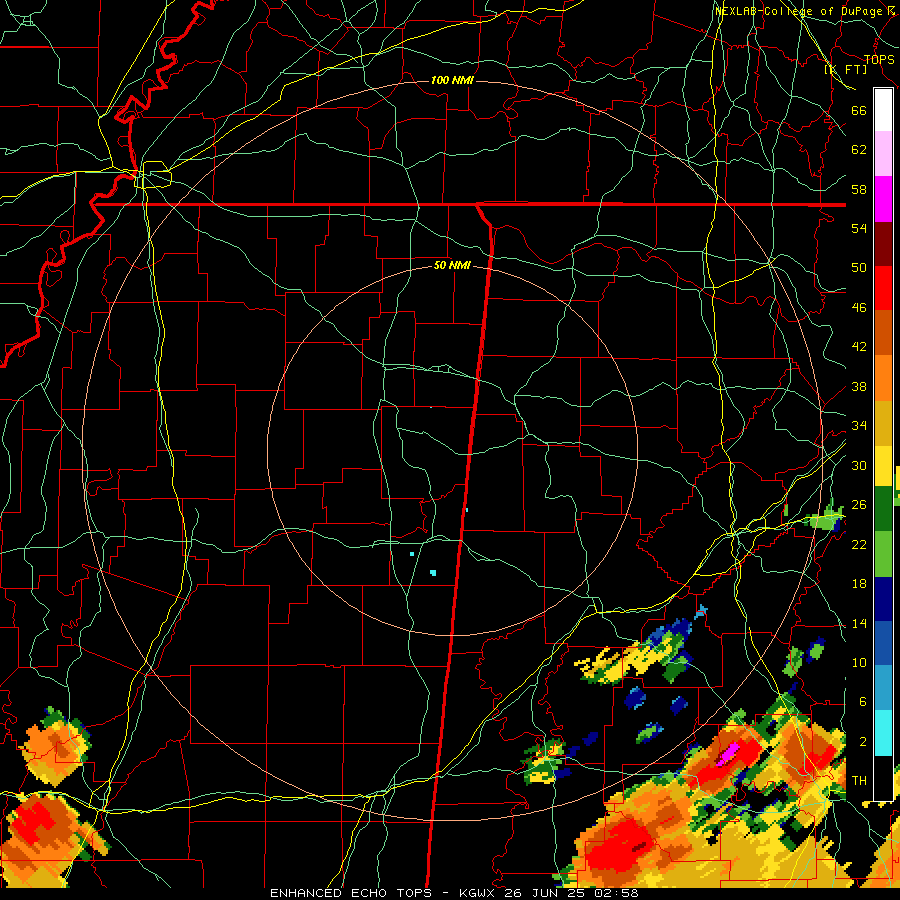Click the medium blue 18 kft legend swatch
This screenshot has height=900, width=900.
(x=883, y=643)
